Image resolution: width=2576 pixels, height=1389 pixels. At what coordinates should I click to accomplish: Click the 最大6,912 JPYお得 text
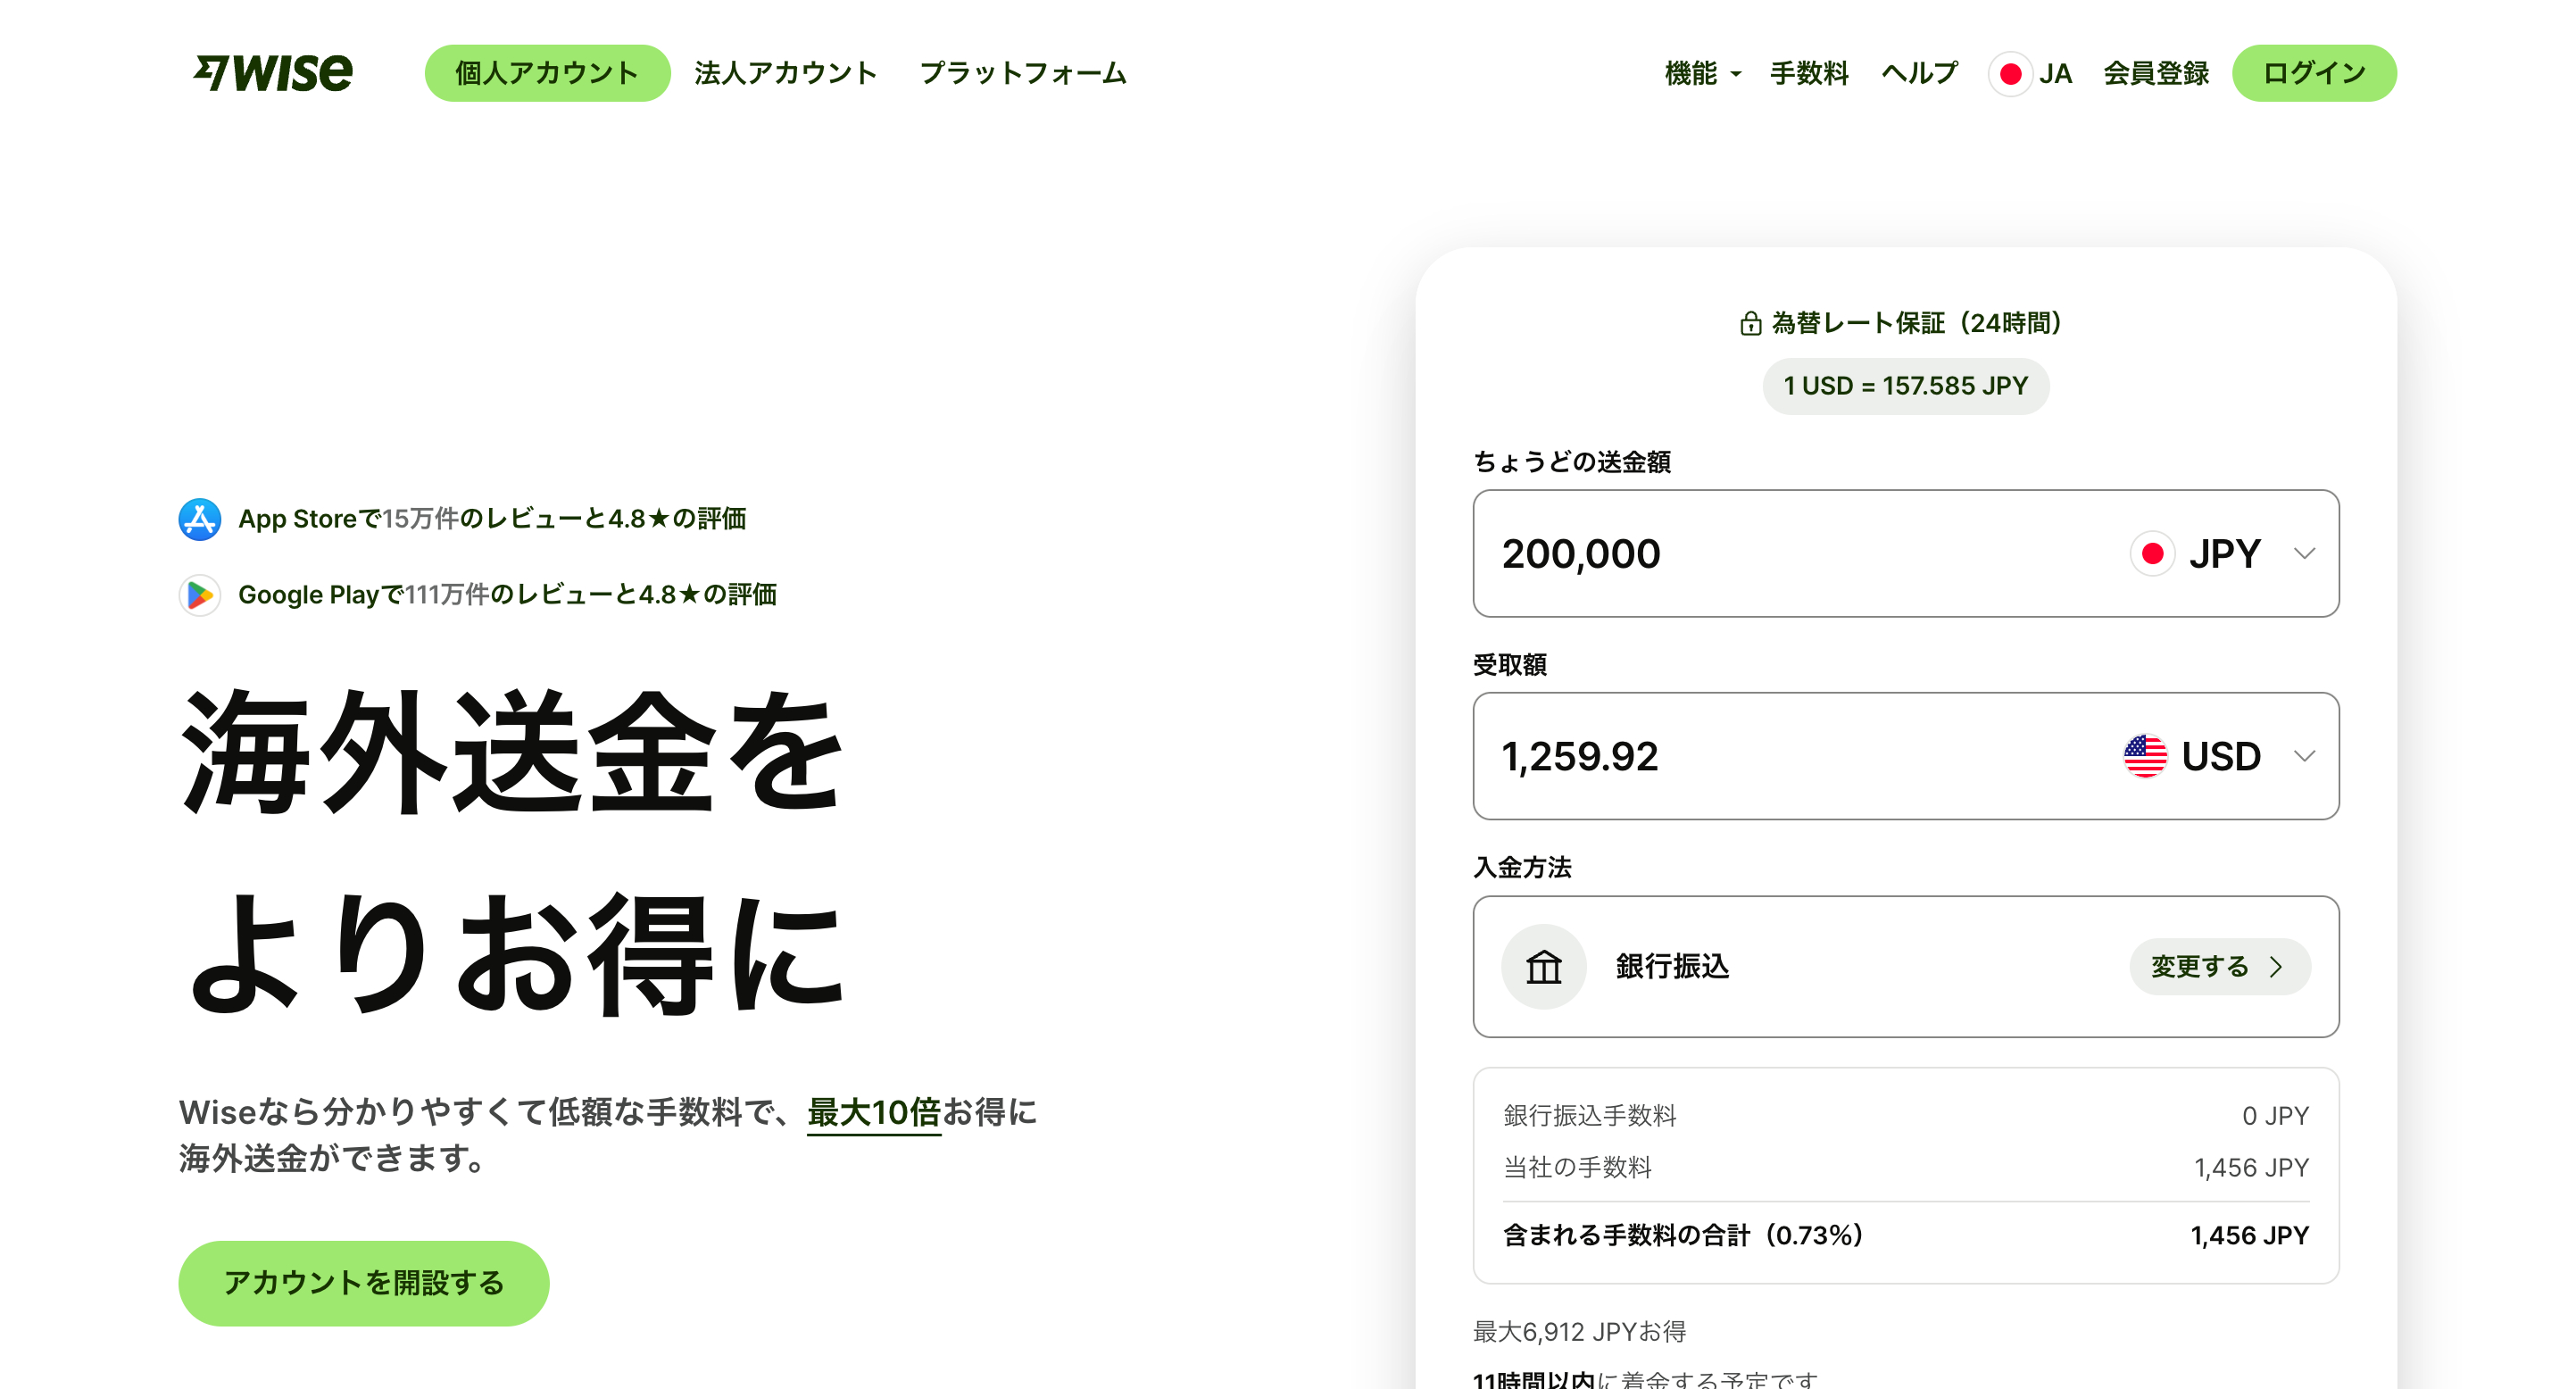1579,1332
